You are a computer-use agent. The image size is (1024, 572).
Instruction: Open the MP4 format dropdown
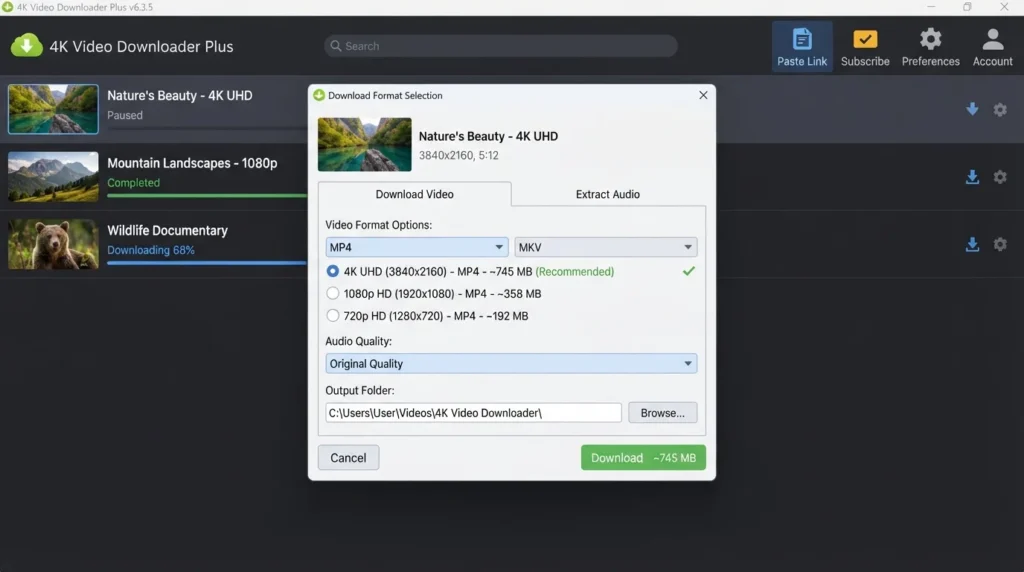click(x=416, y=247)
